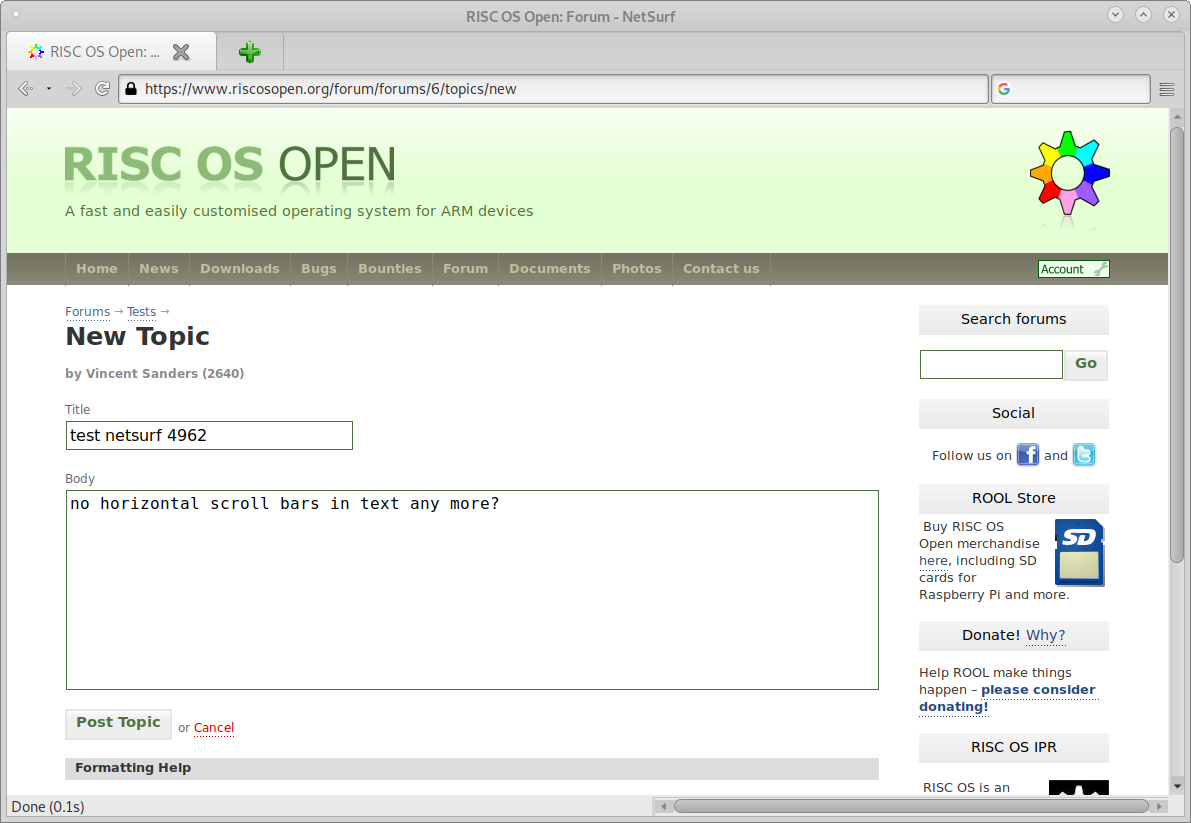The image size is (1191, 823).
Task: Click the SD card store image
Action: tap(1079, 552)
